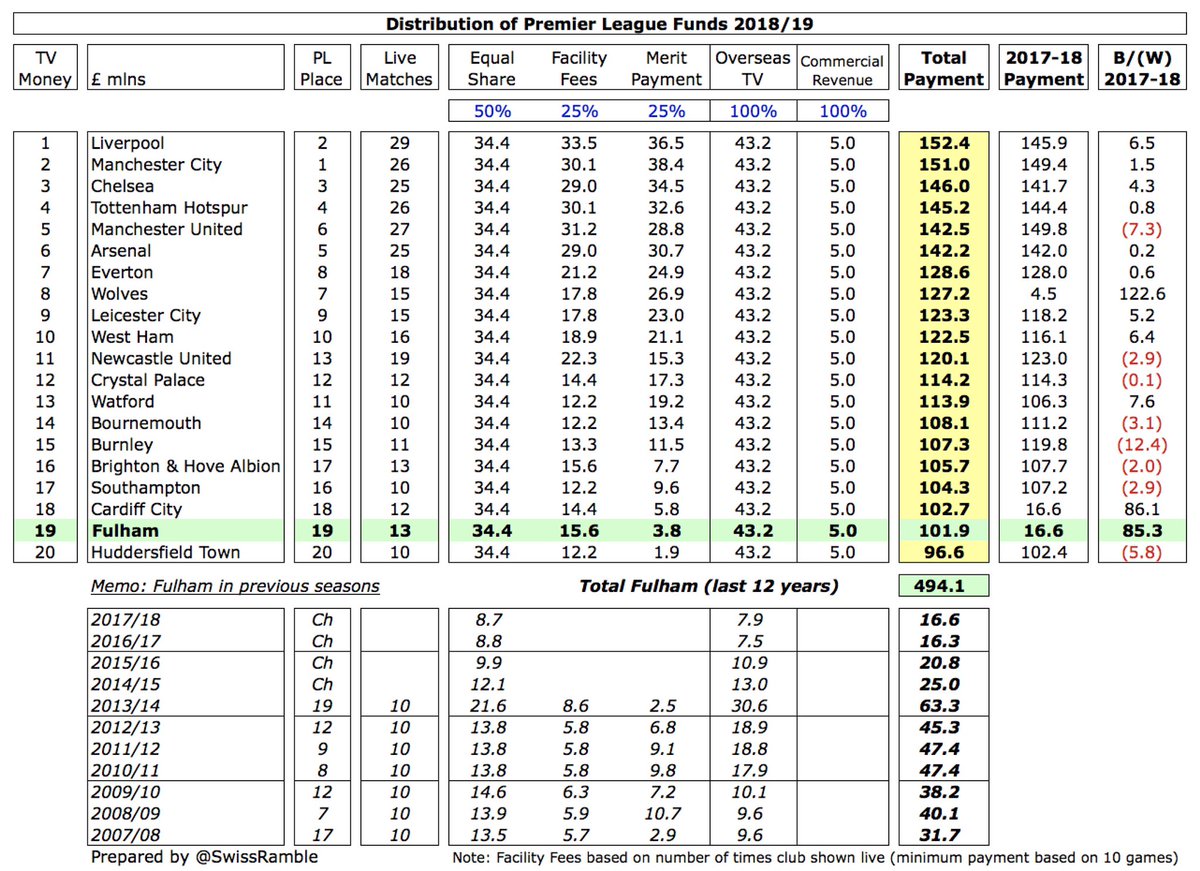1200x871 pixels.
Task: Click the Bournemouth row label
Action: coord(145,423)
